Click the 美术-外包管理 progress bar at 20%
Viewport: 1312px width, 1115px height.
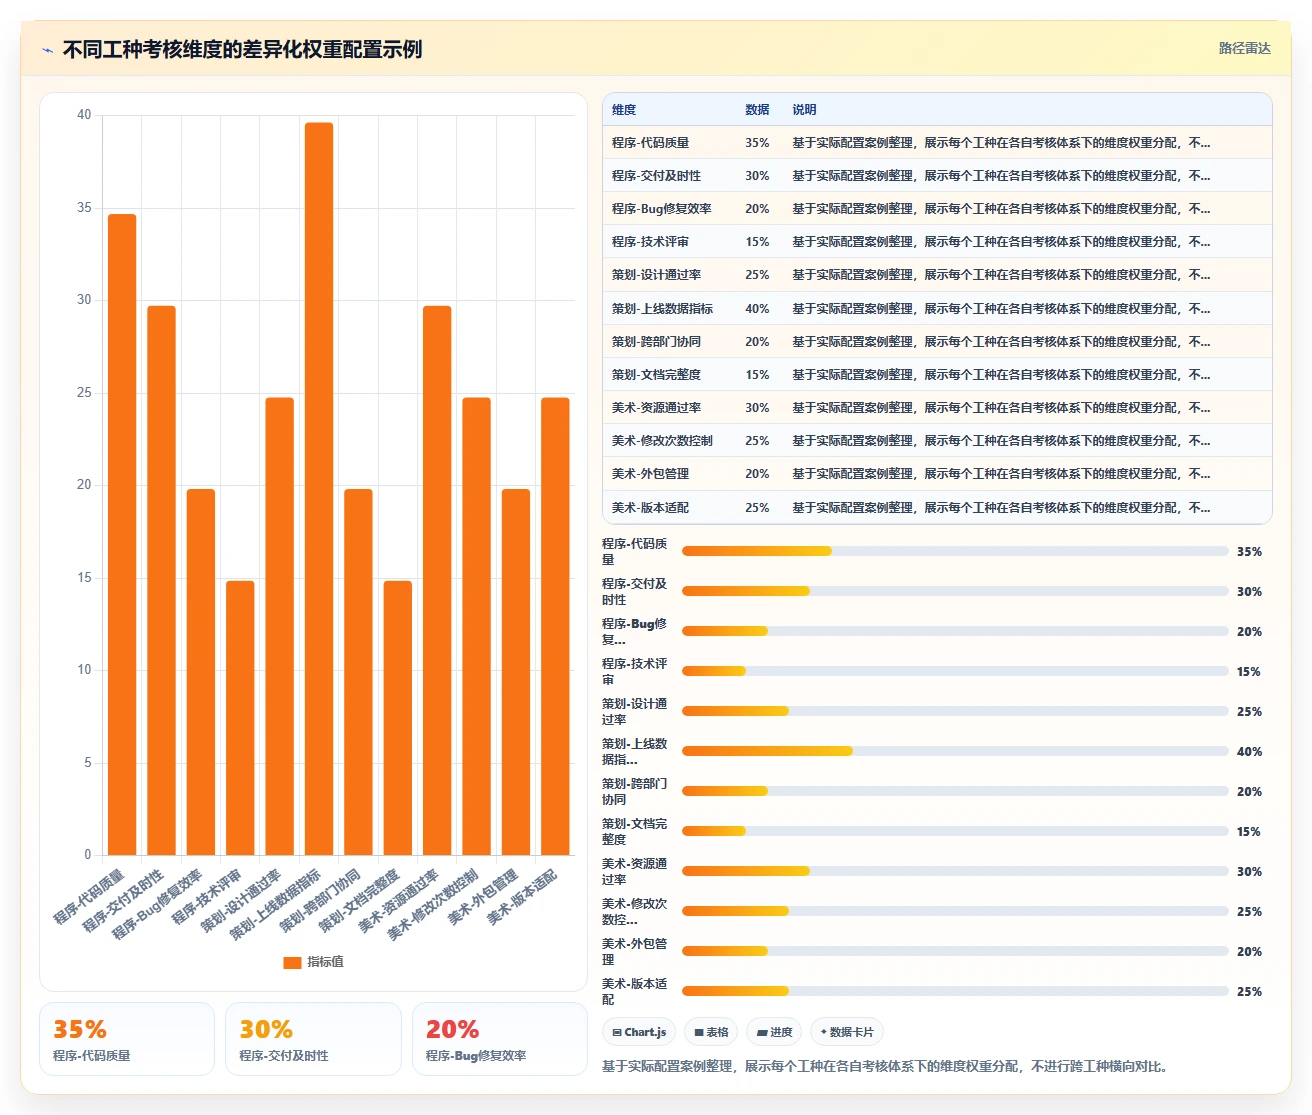click(955, 951)
